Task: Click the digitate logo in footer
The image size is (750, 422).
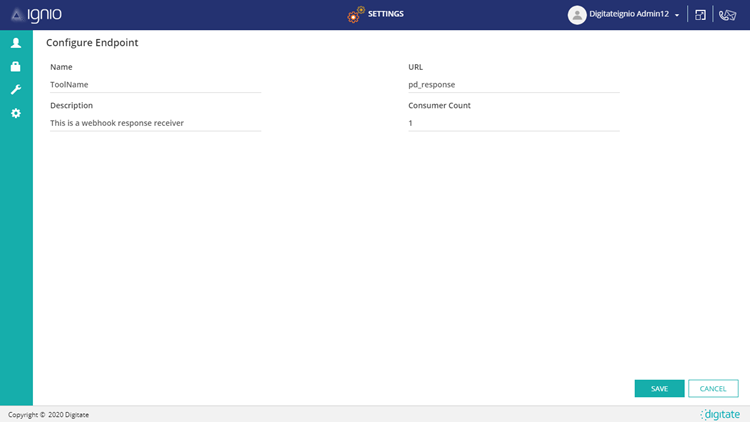Action: coord(720,414)
